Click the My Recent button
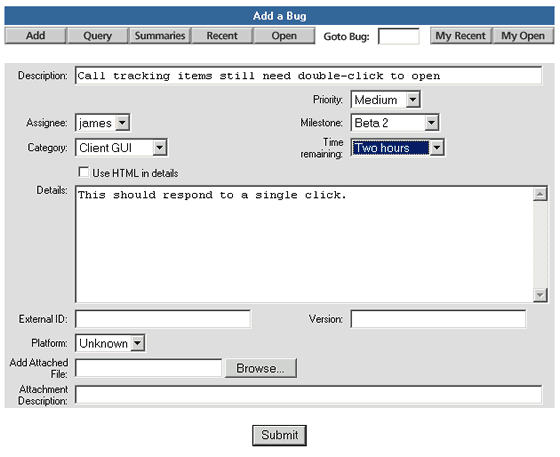The width and height of the screenshot is (560, 457). pyautogui.click(x=461, y=36)
